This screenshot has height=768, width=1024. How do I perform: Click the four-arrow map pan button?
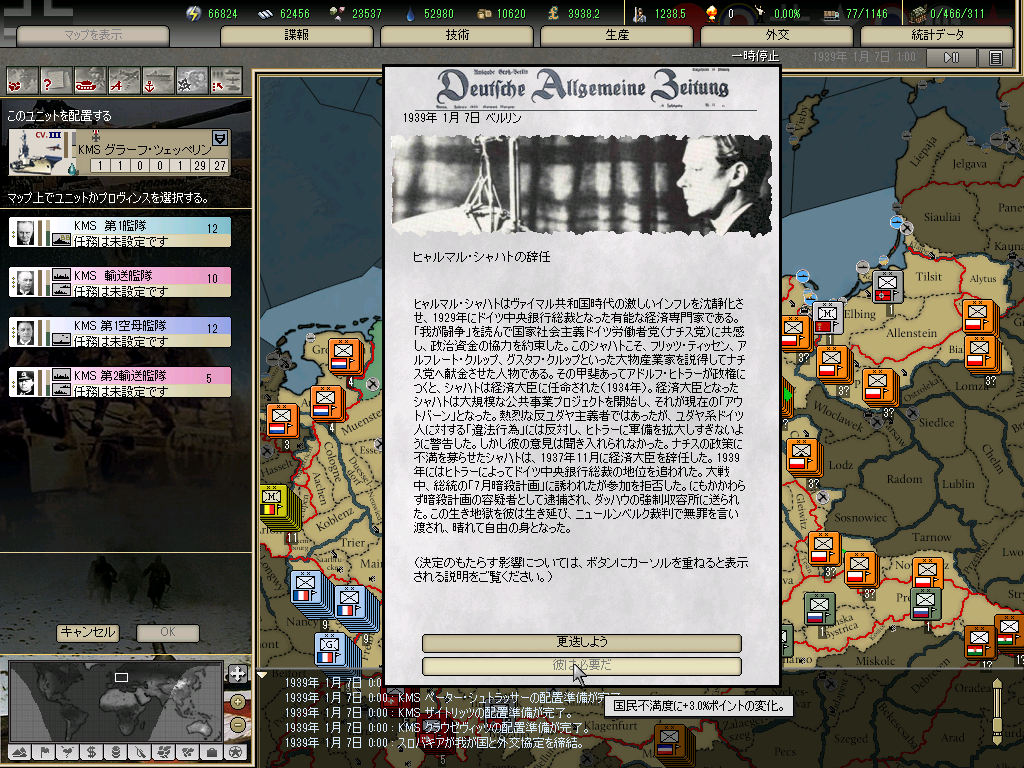(x=238, y=674)
